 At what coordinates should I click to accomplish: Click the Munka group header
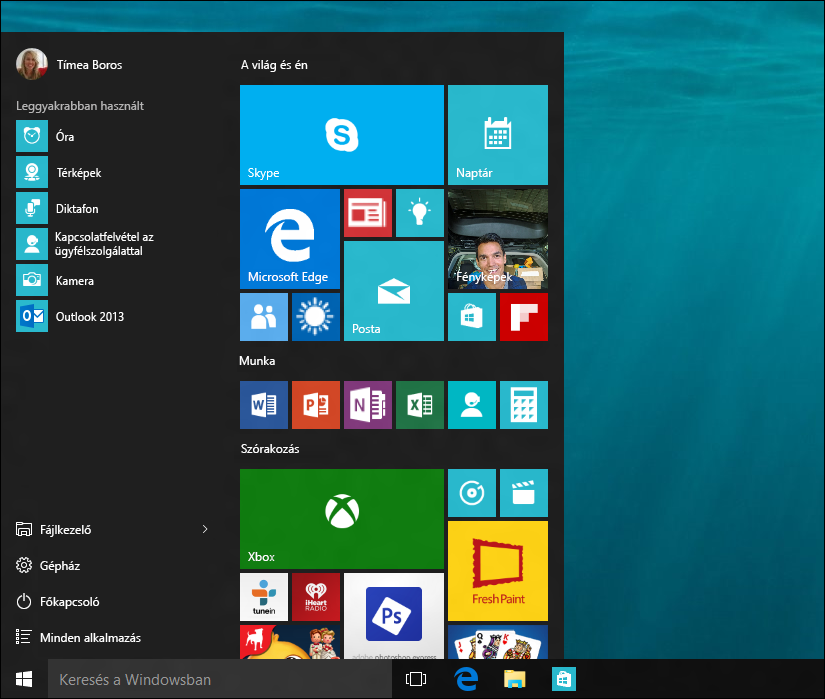pyautogui.click(x=257, y=361)
